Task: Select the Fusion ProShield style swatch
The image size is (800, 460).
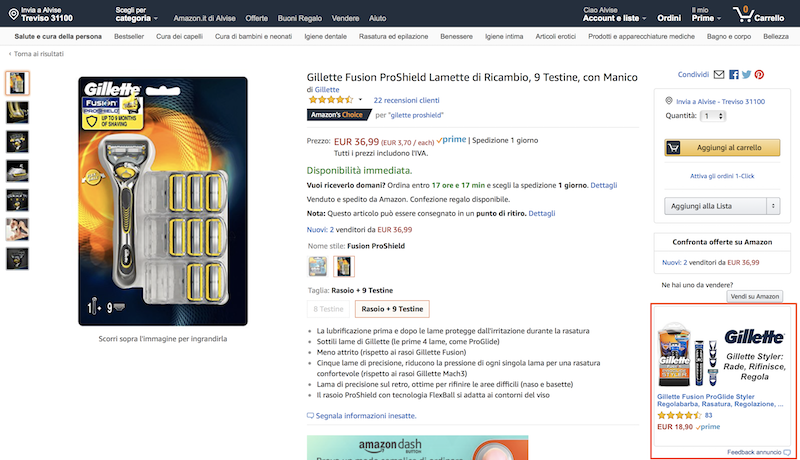Action: 343,266
